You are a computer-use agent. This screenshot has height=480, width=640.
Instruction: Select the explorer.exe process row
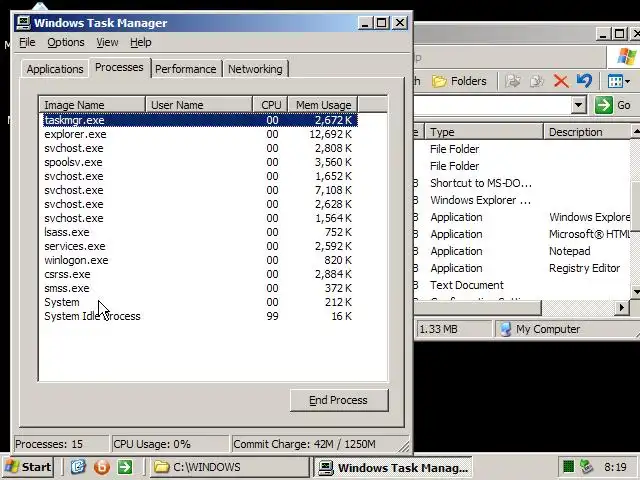click(x=200, y=134)
